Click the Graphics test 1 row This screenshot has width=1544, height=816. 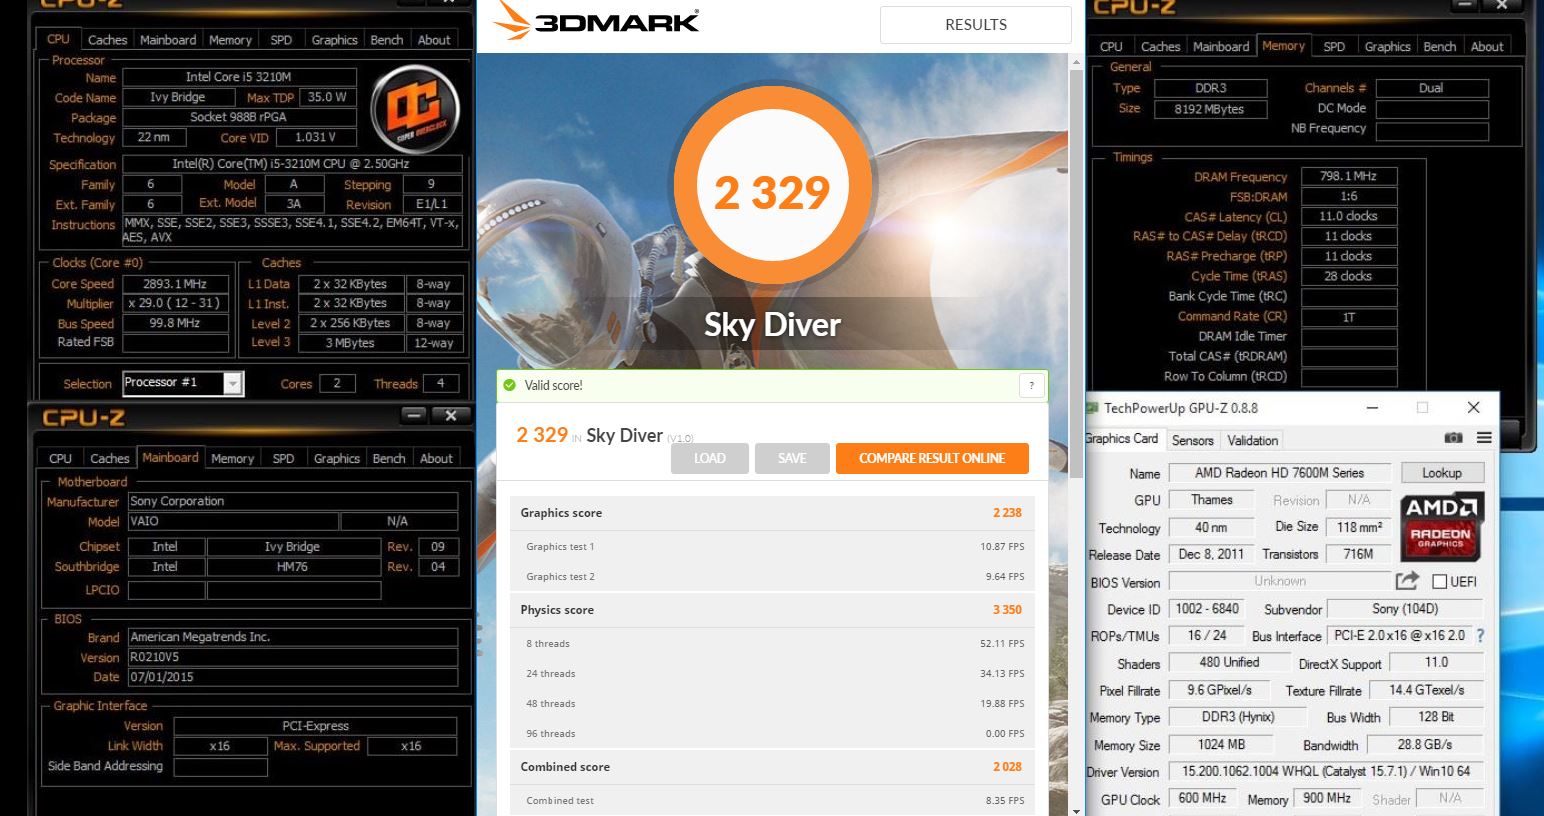pyautogui.click(x=772, y=546)
